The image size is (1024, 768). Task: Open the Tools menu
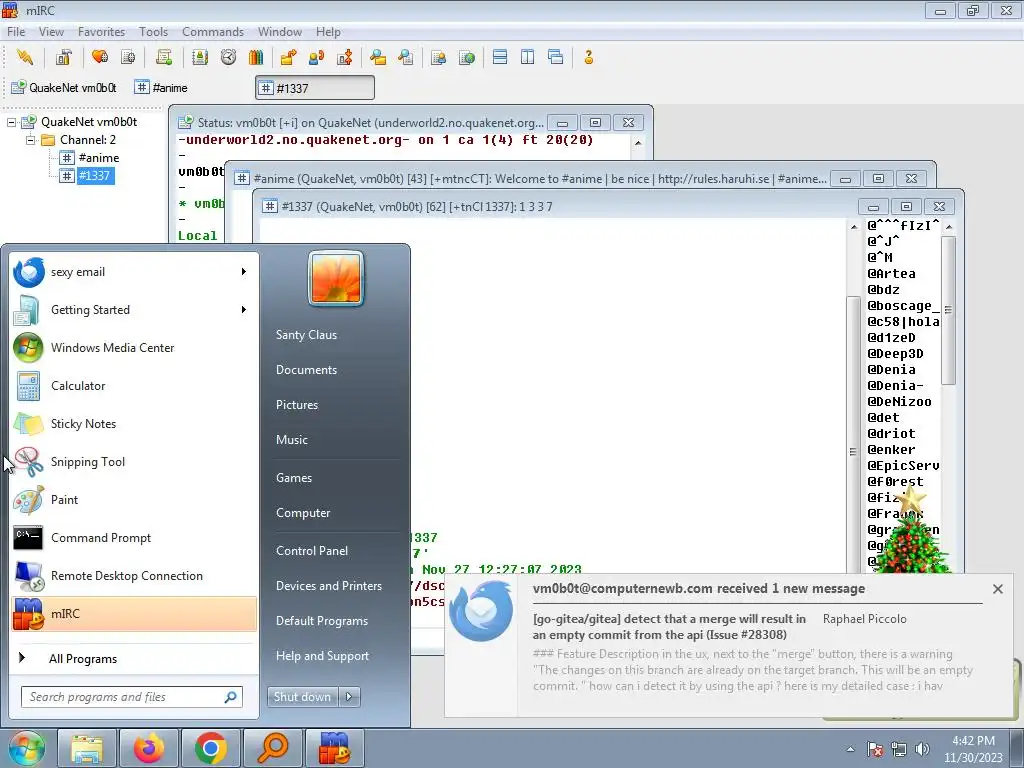[153, 31]
